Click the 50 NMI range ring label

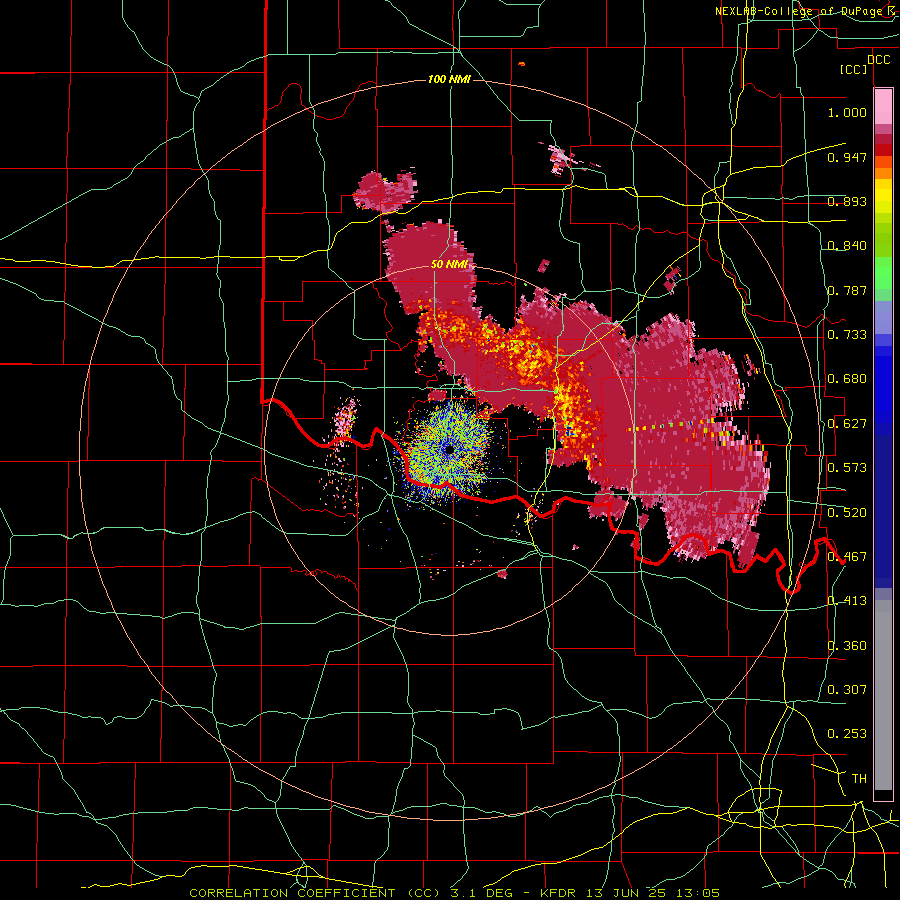click(449, 265)
